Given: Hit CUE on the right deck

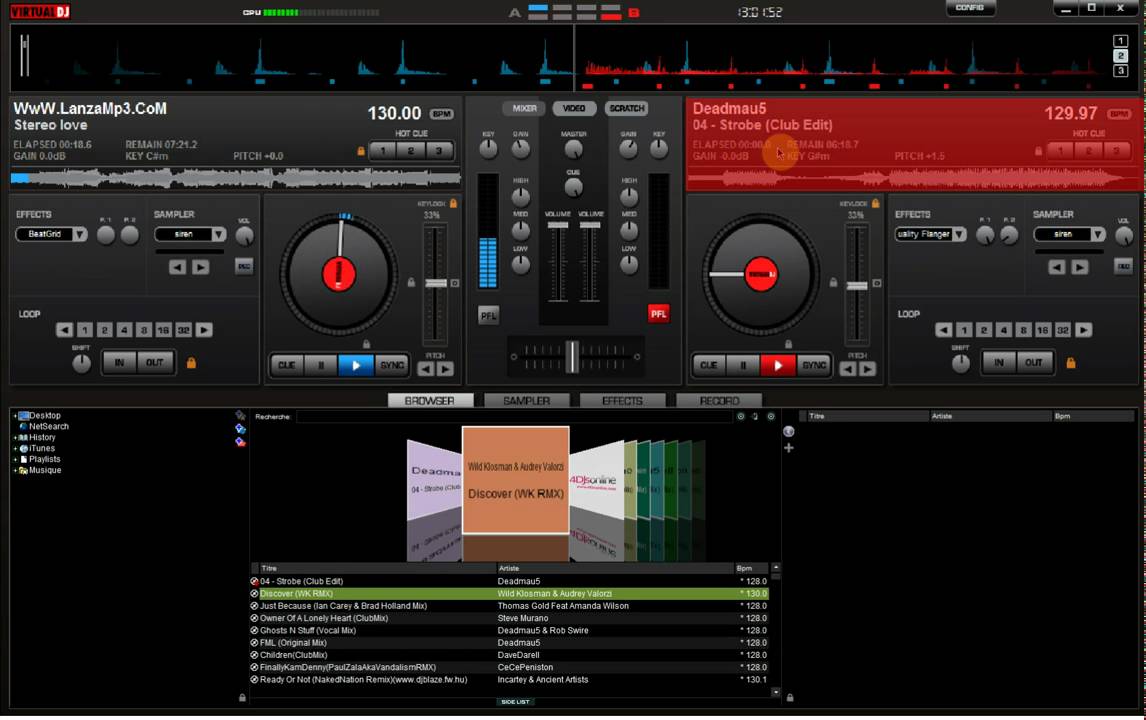Looking at the screenshot, I should point(708,365).
